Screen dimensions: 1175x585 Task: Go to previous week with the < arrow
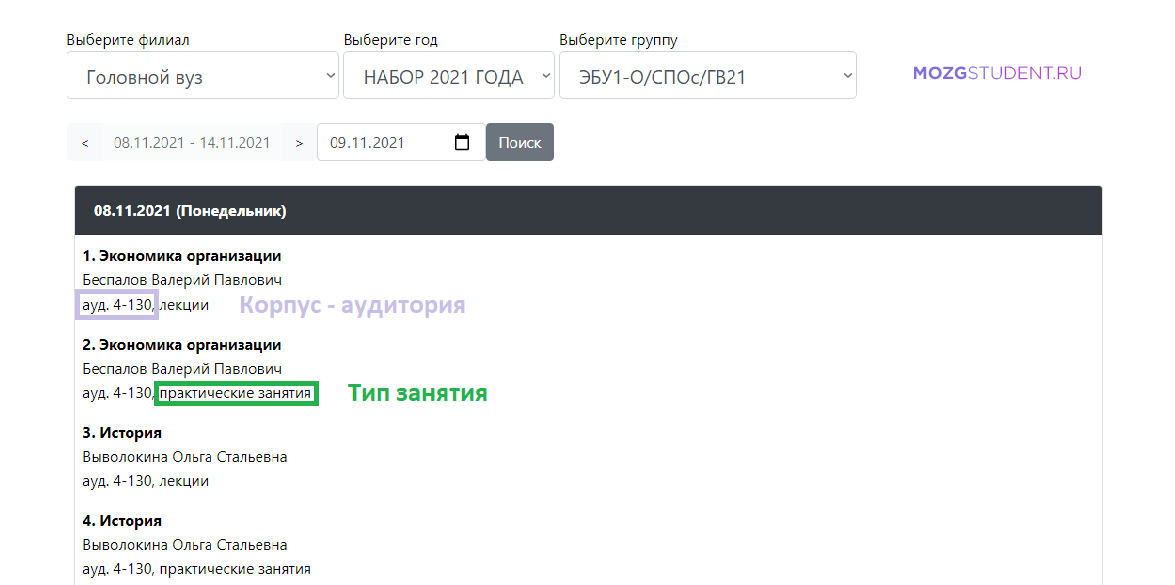coord(85,142)
